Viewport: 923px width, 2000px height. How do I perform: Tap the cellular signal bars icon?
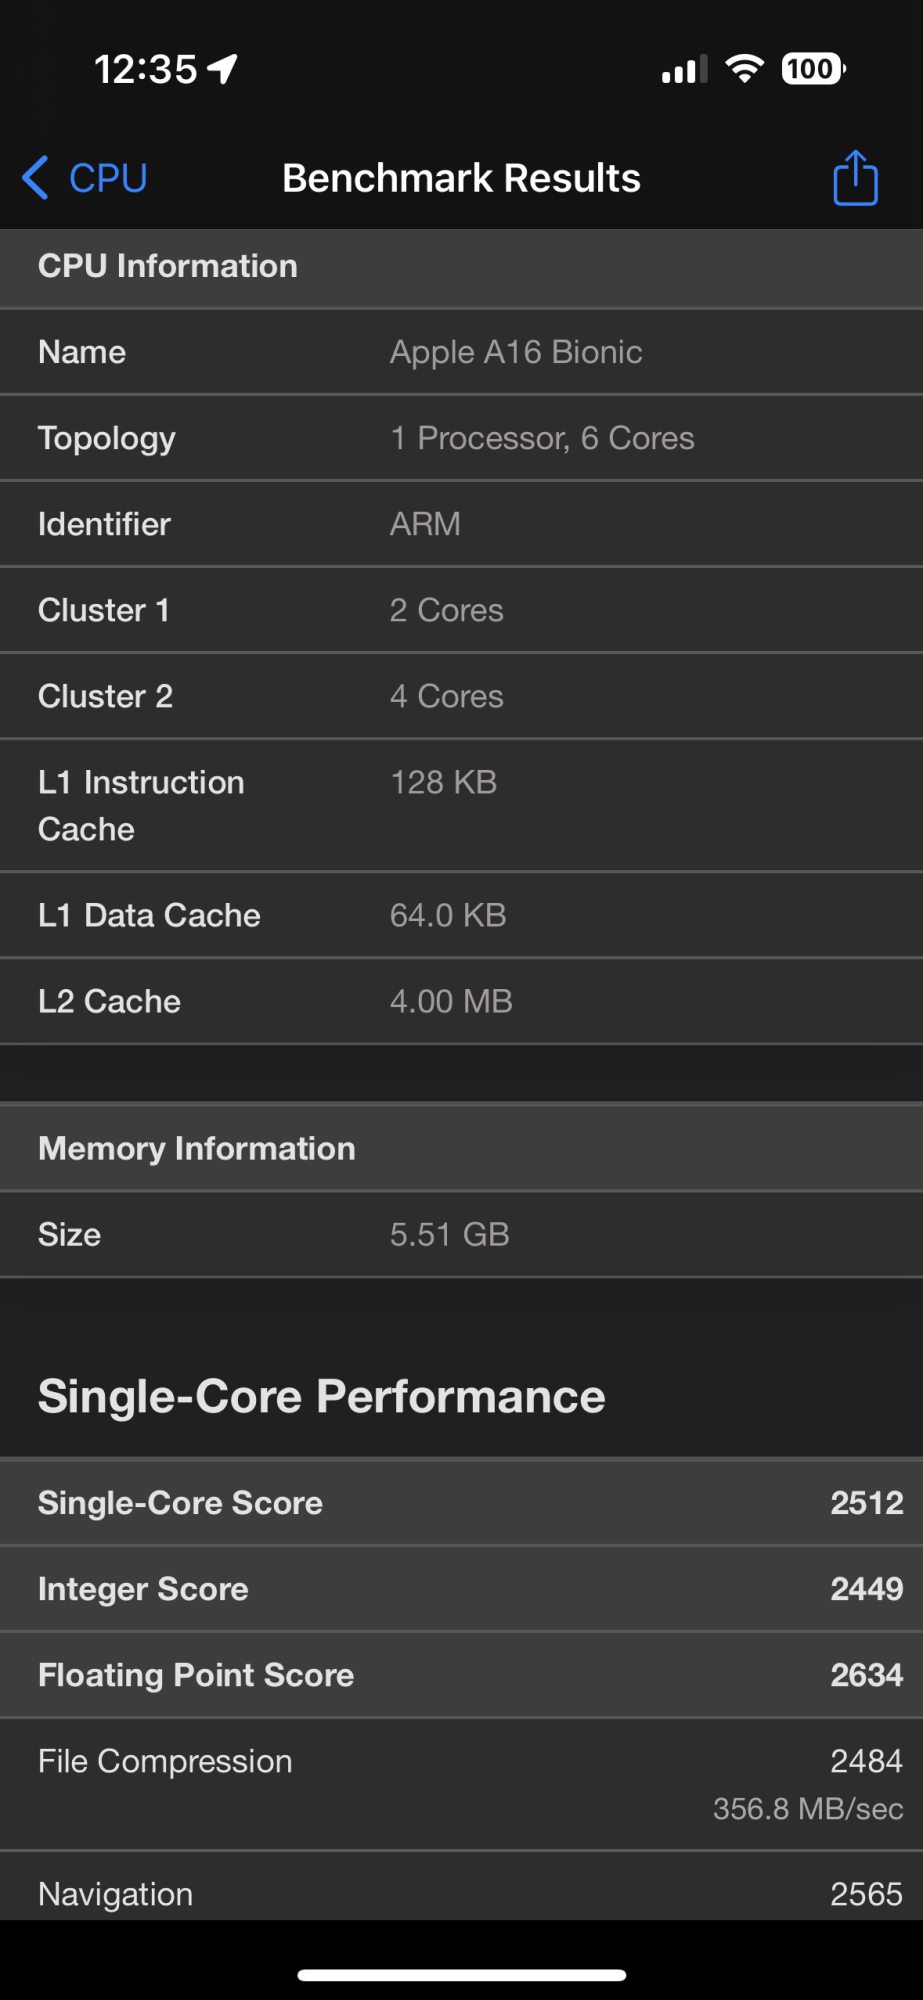(x=685, y=70)
